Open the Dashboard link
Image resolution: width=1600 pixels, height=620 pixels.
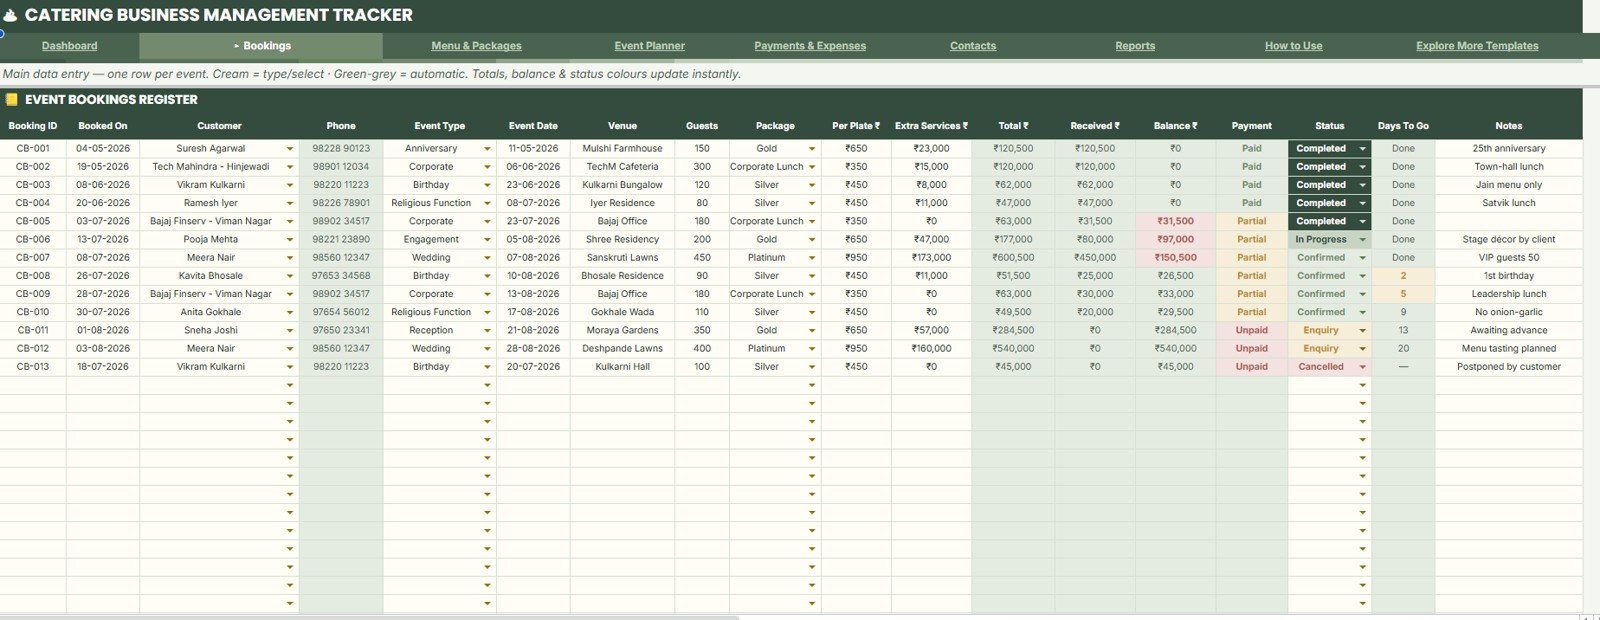pyautogui.click(x=69, y=46)
